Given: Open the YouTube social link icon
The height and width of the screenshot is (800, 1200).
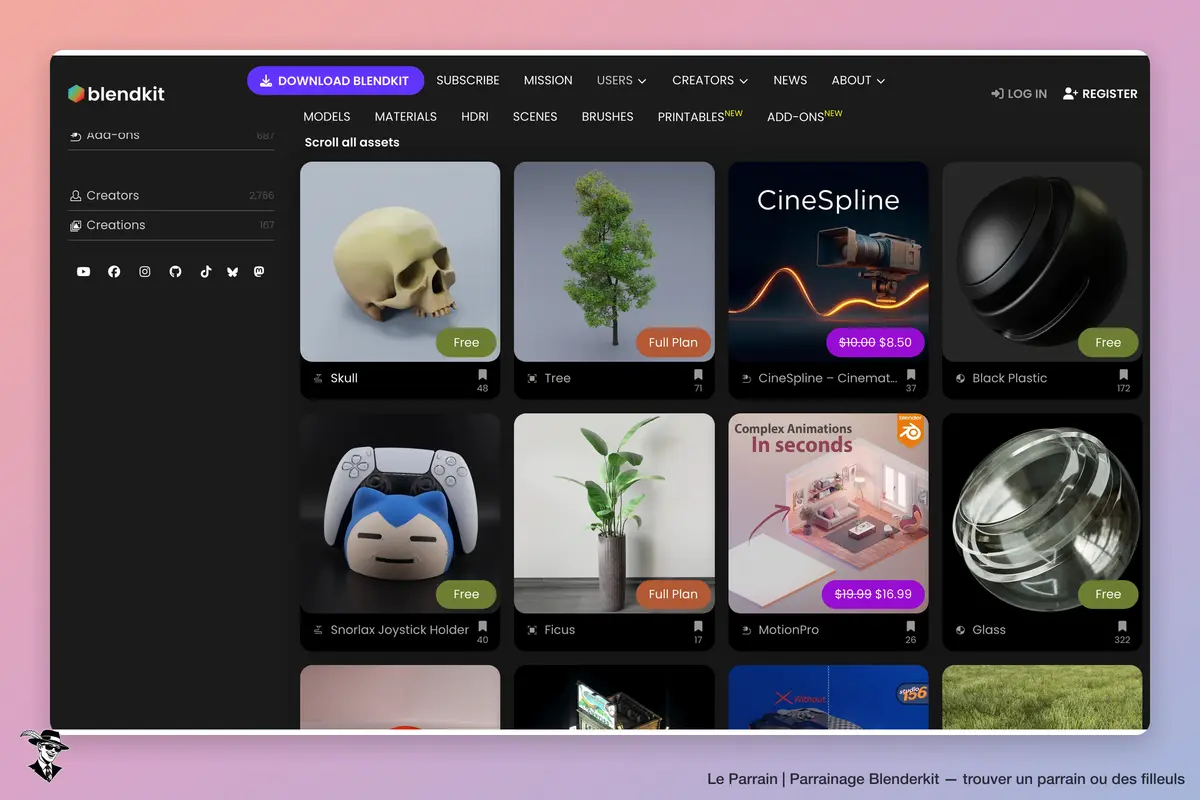Looking at the screenshot, I should [84, 272].
